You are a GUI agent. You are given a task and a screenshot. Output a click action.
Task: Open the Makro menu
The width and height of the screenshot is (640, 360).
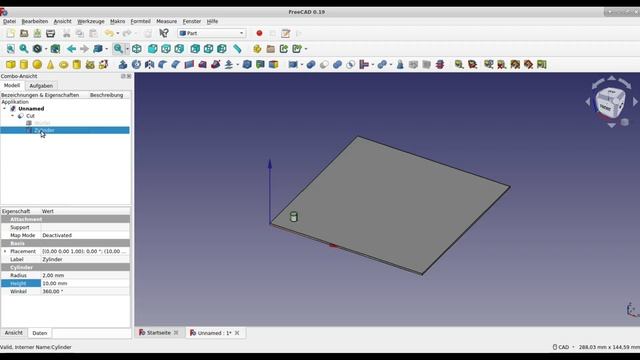click(x=118, y=21)
